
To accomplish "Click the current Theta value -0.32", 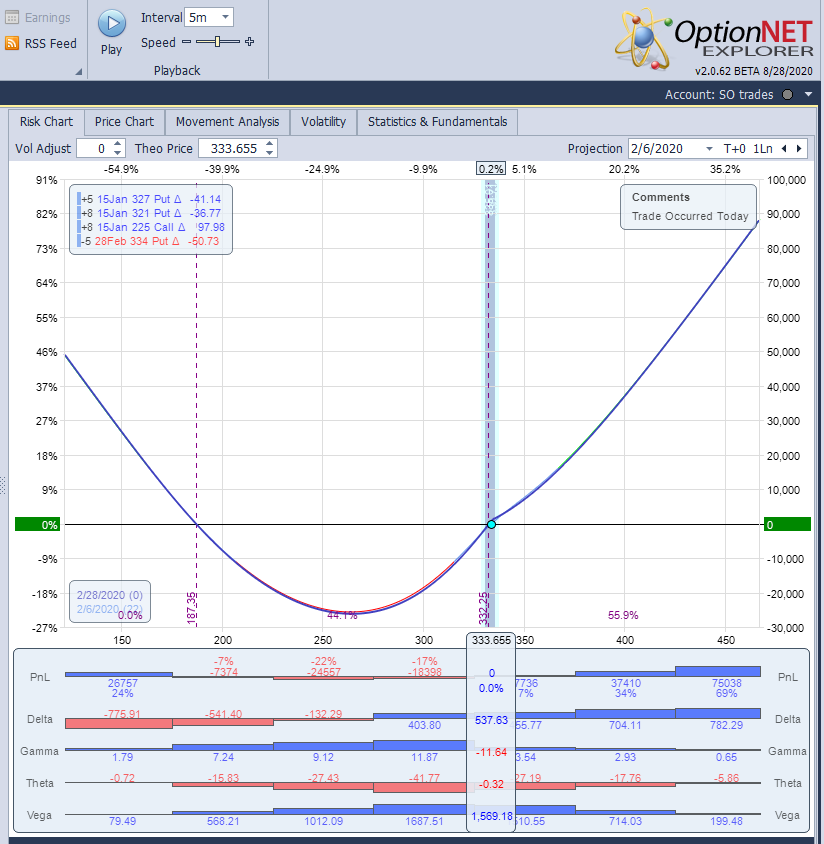I will coord(491,784).
